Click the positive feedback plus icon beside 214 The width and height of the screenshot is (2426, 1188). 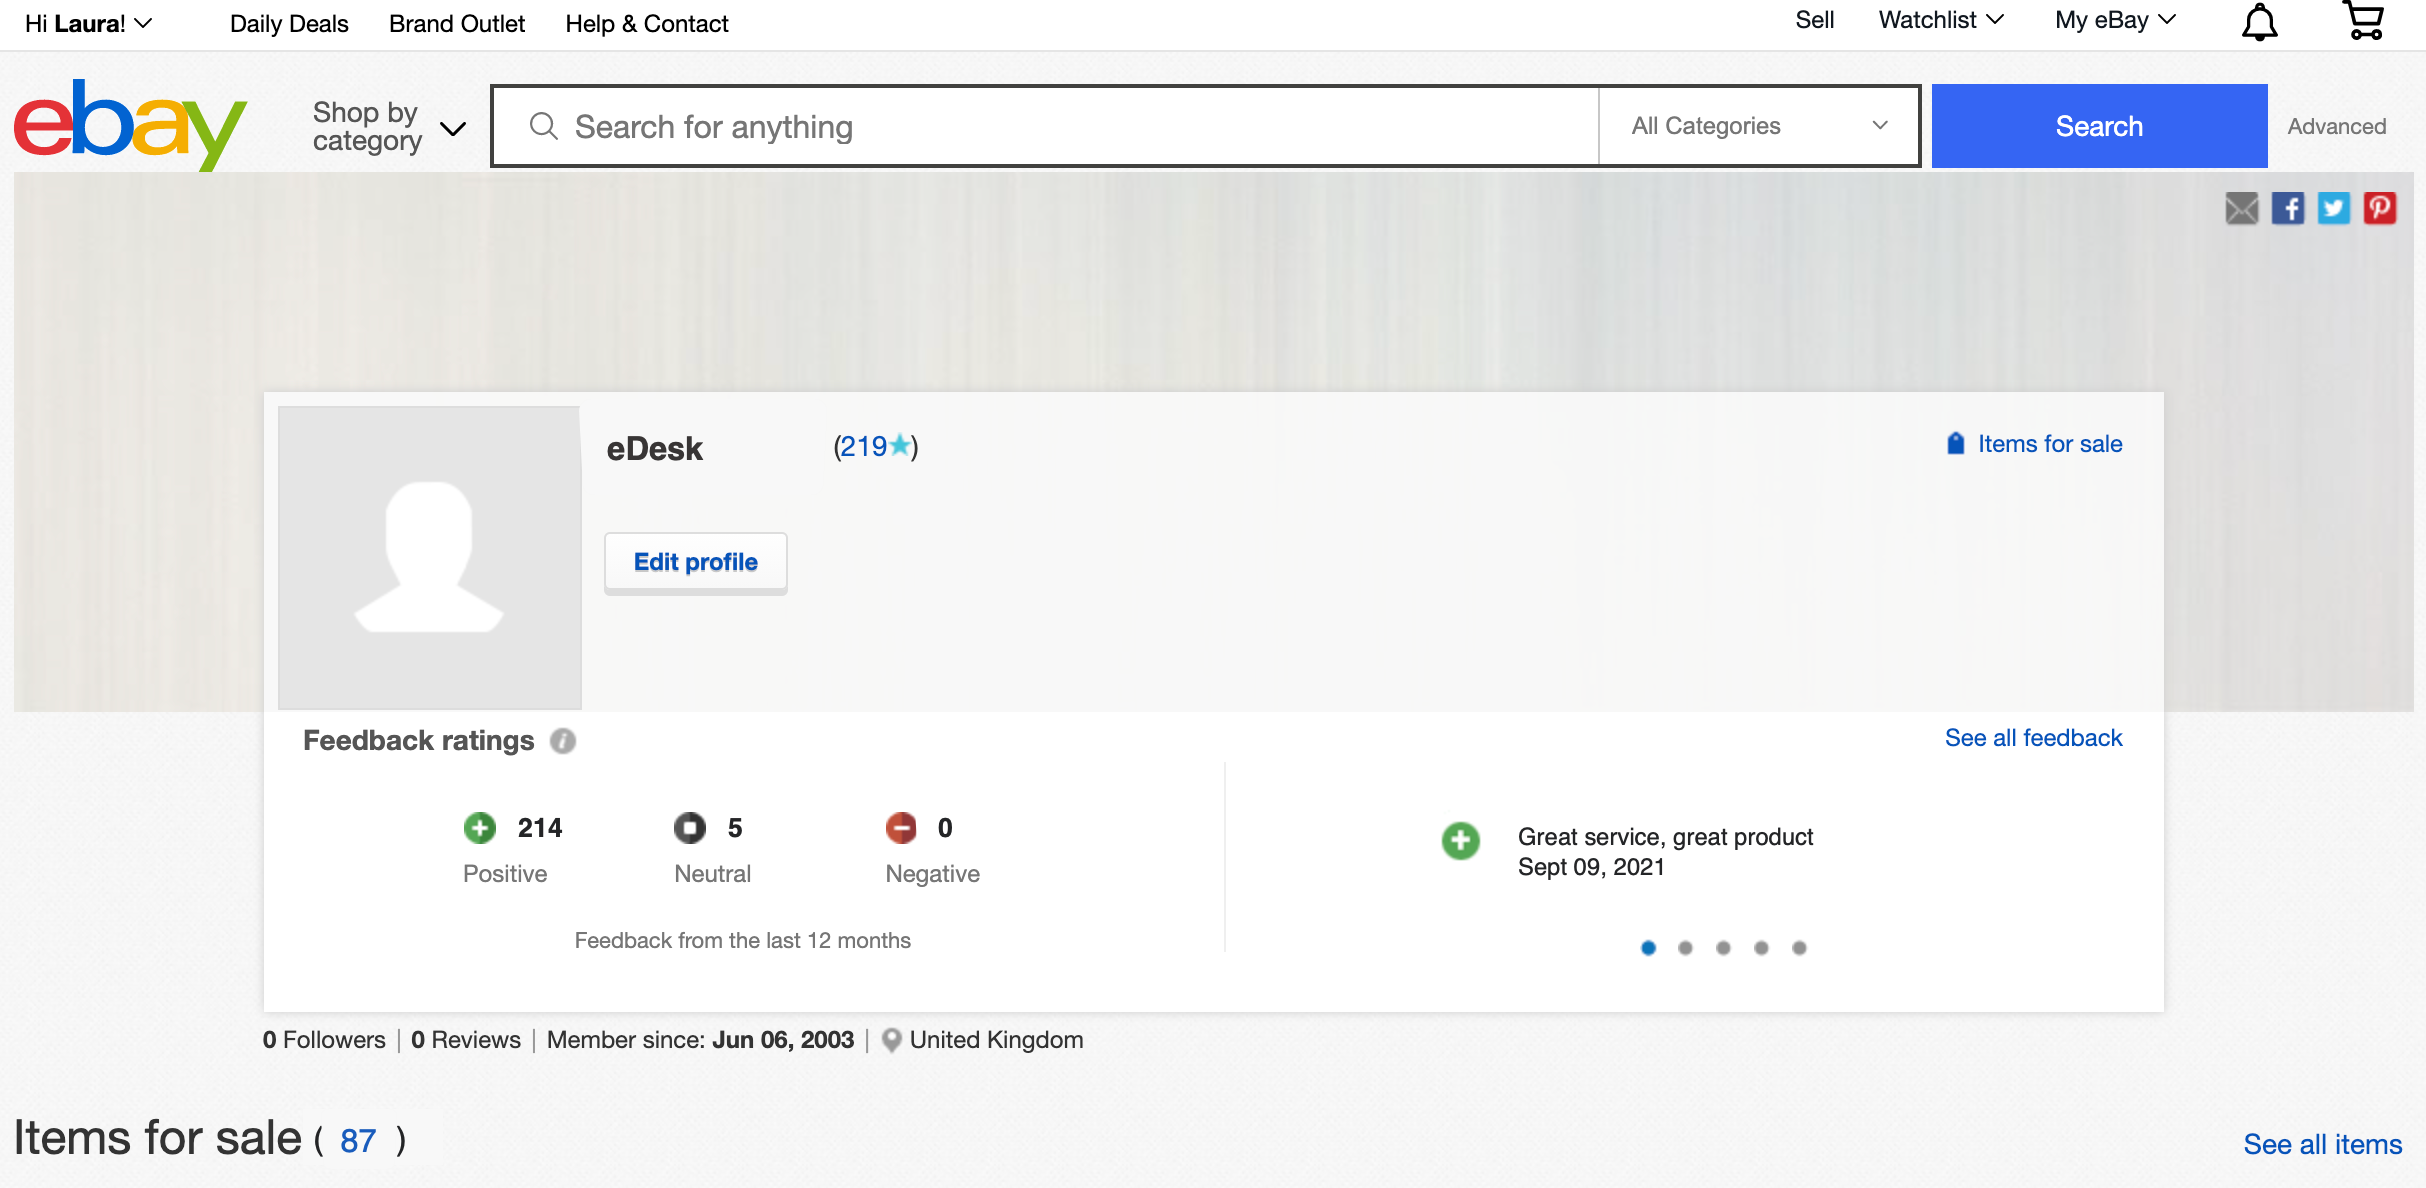(x=480, y=828)
